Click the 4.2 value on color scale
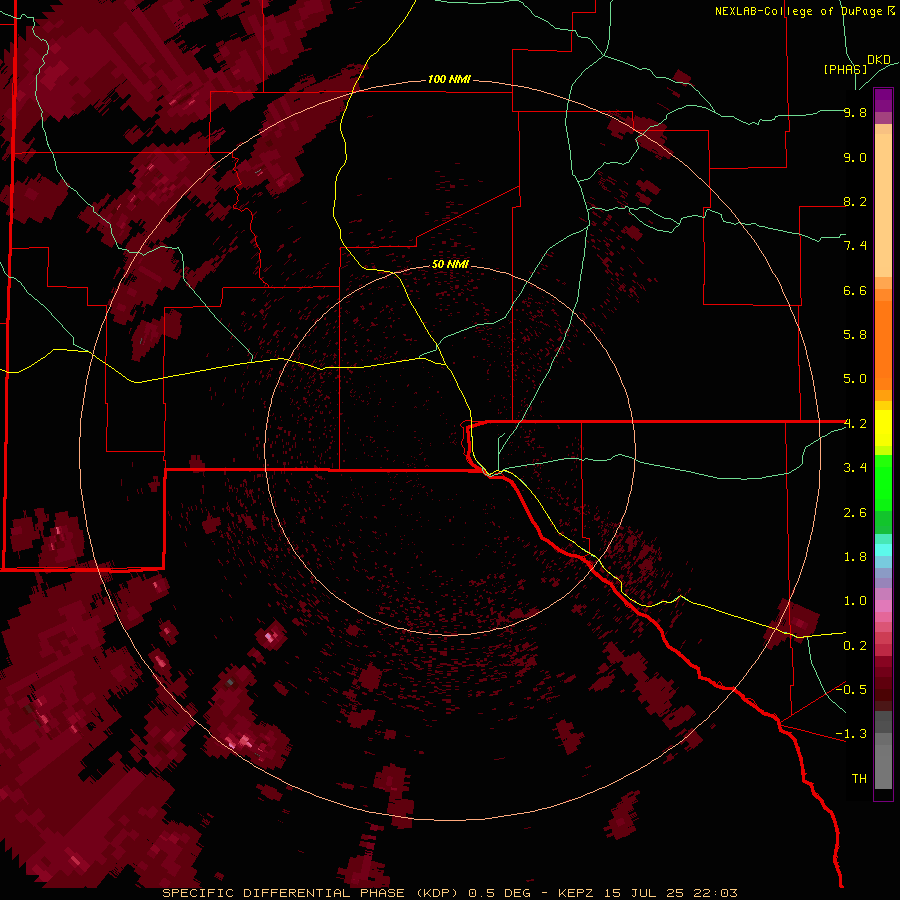Image resolution: width=900 pixels, height=900 pixels. click(x=855, y=424)
